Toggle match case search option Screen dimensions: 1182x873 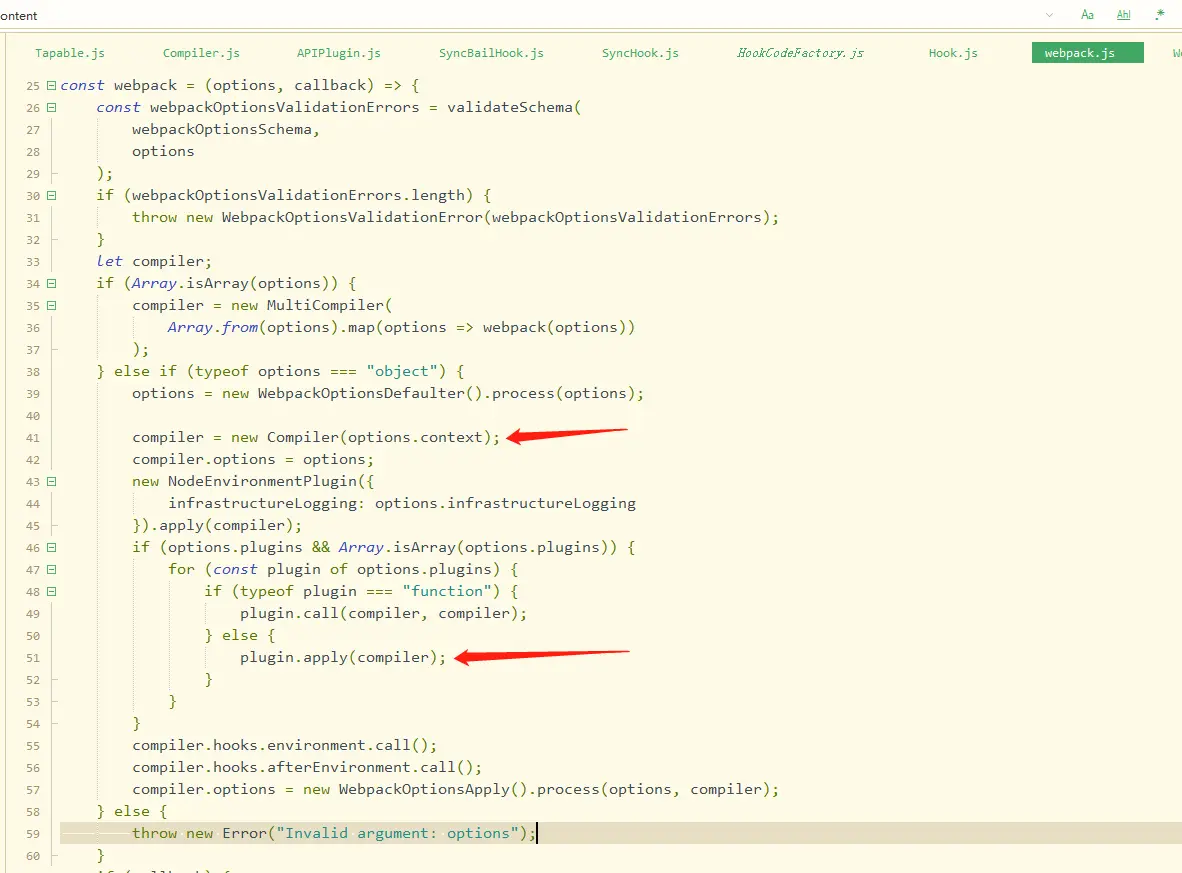(x=1087, y=14)
